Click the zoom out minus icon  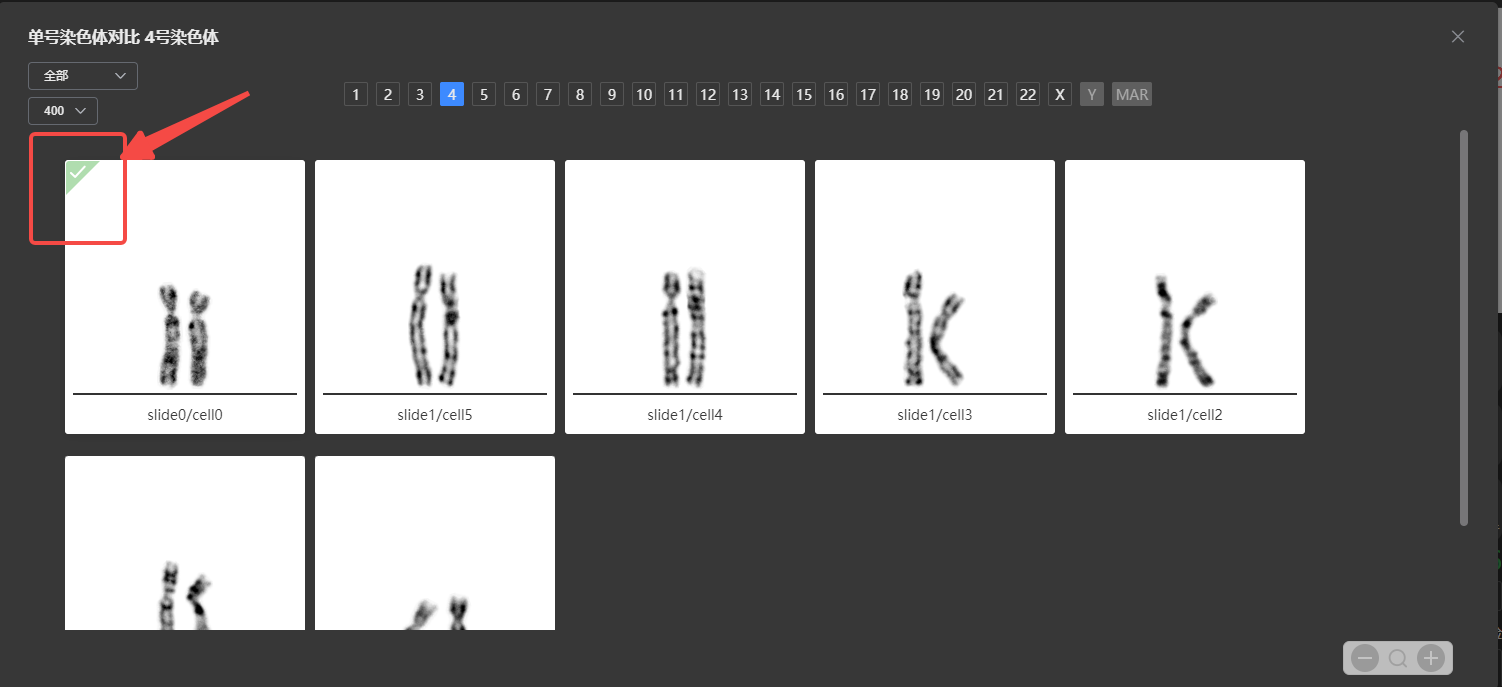[1365, 658]
